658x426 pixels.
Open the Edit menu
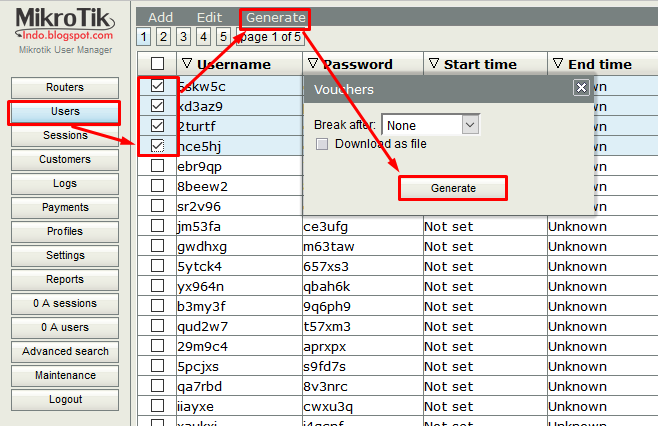(x=210, y=18)
